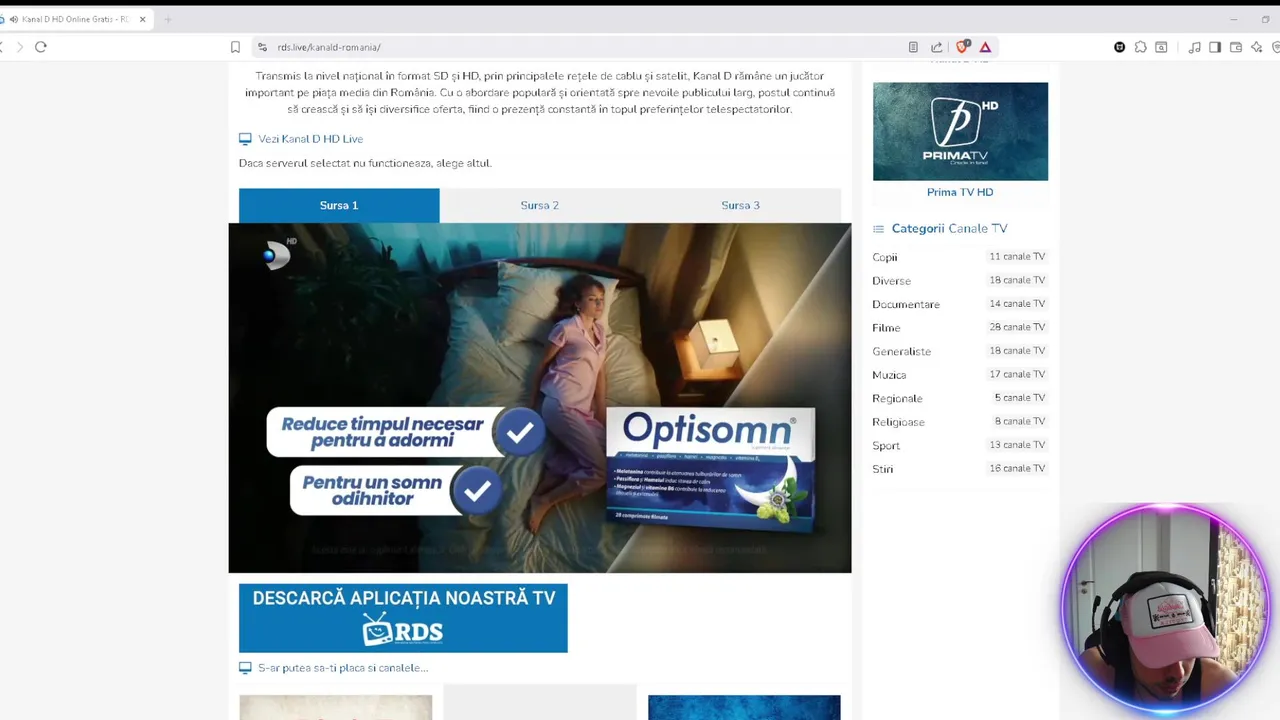1280x720 pixels.
Task: Open the Prima TV HD link
Action: pyautogui.click(x=960, y=192)
